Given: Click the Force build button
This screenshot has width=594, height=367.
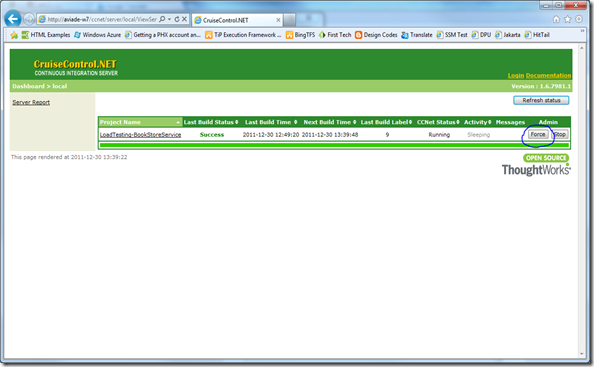Looking at the screenshot, I should pyautogui.click(x=538, y=134).
